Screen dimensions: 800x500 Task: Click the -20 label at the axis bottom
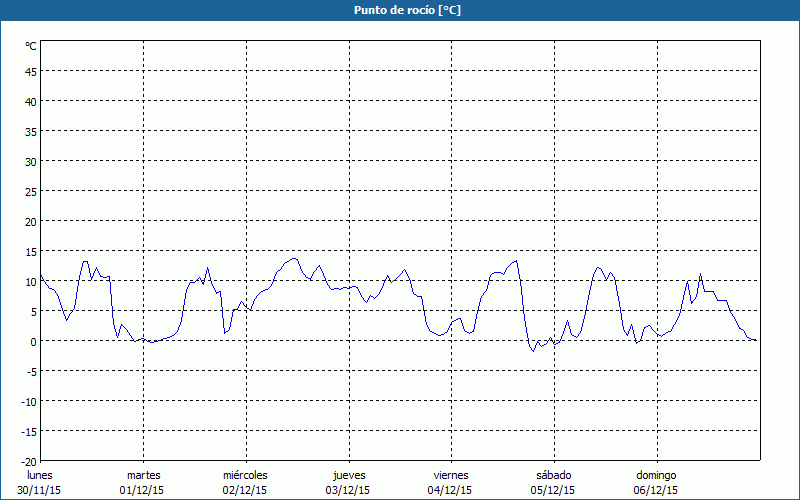point(29,461)
